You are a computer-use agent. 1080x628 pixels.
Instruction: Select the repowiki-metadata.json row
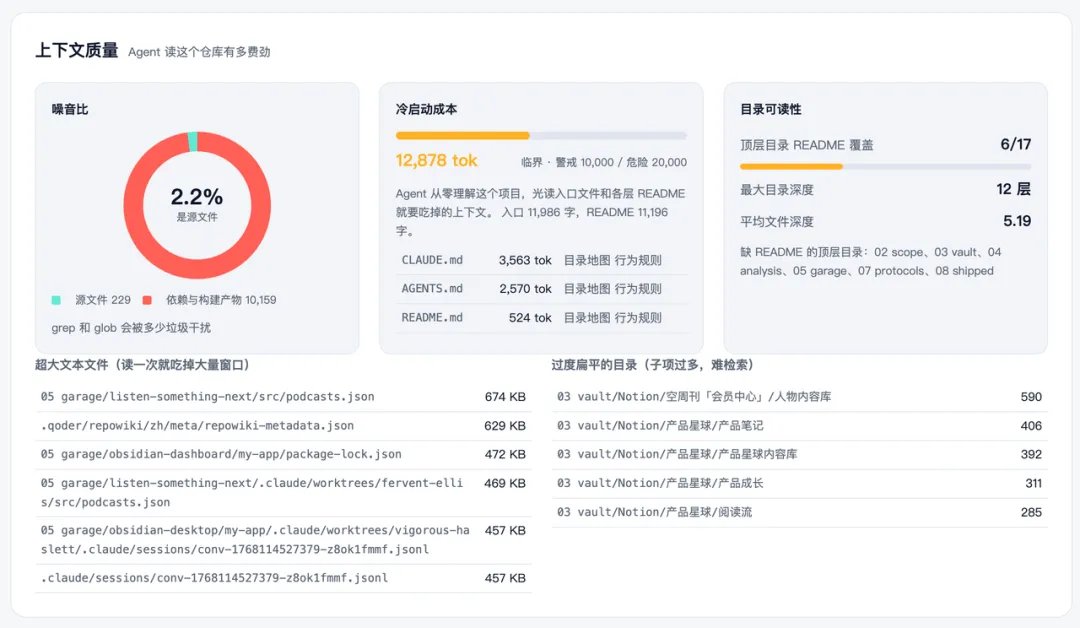(x=283, y=426)
